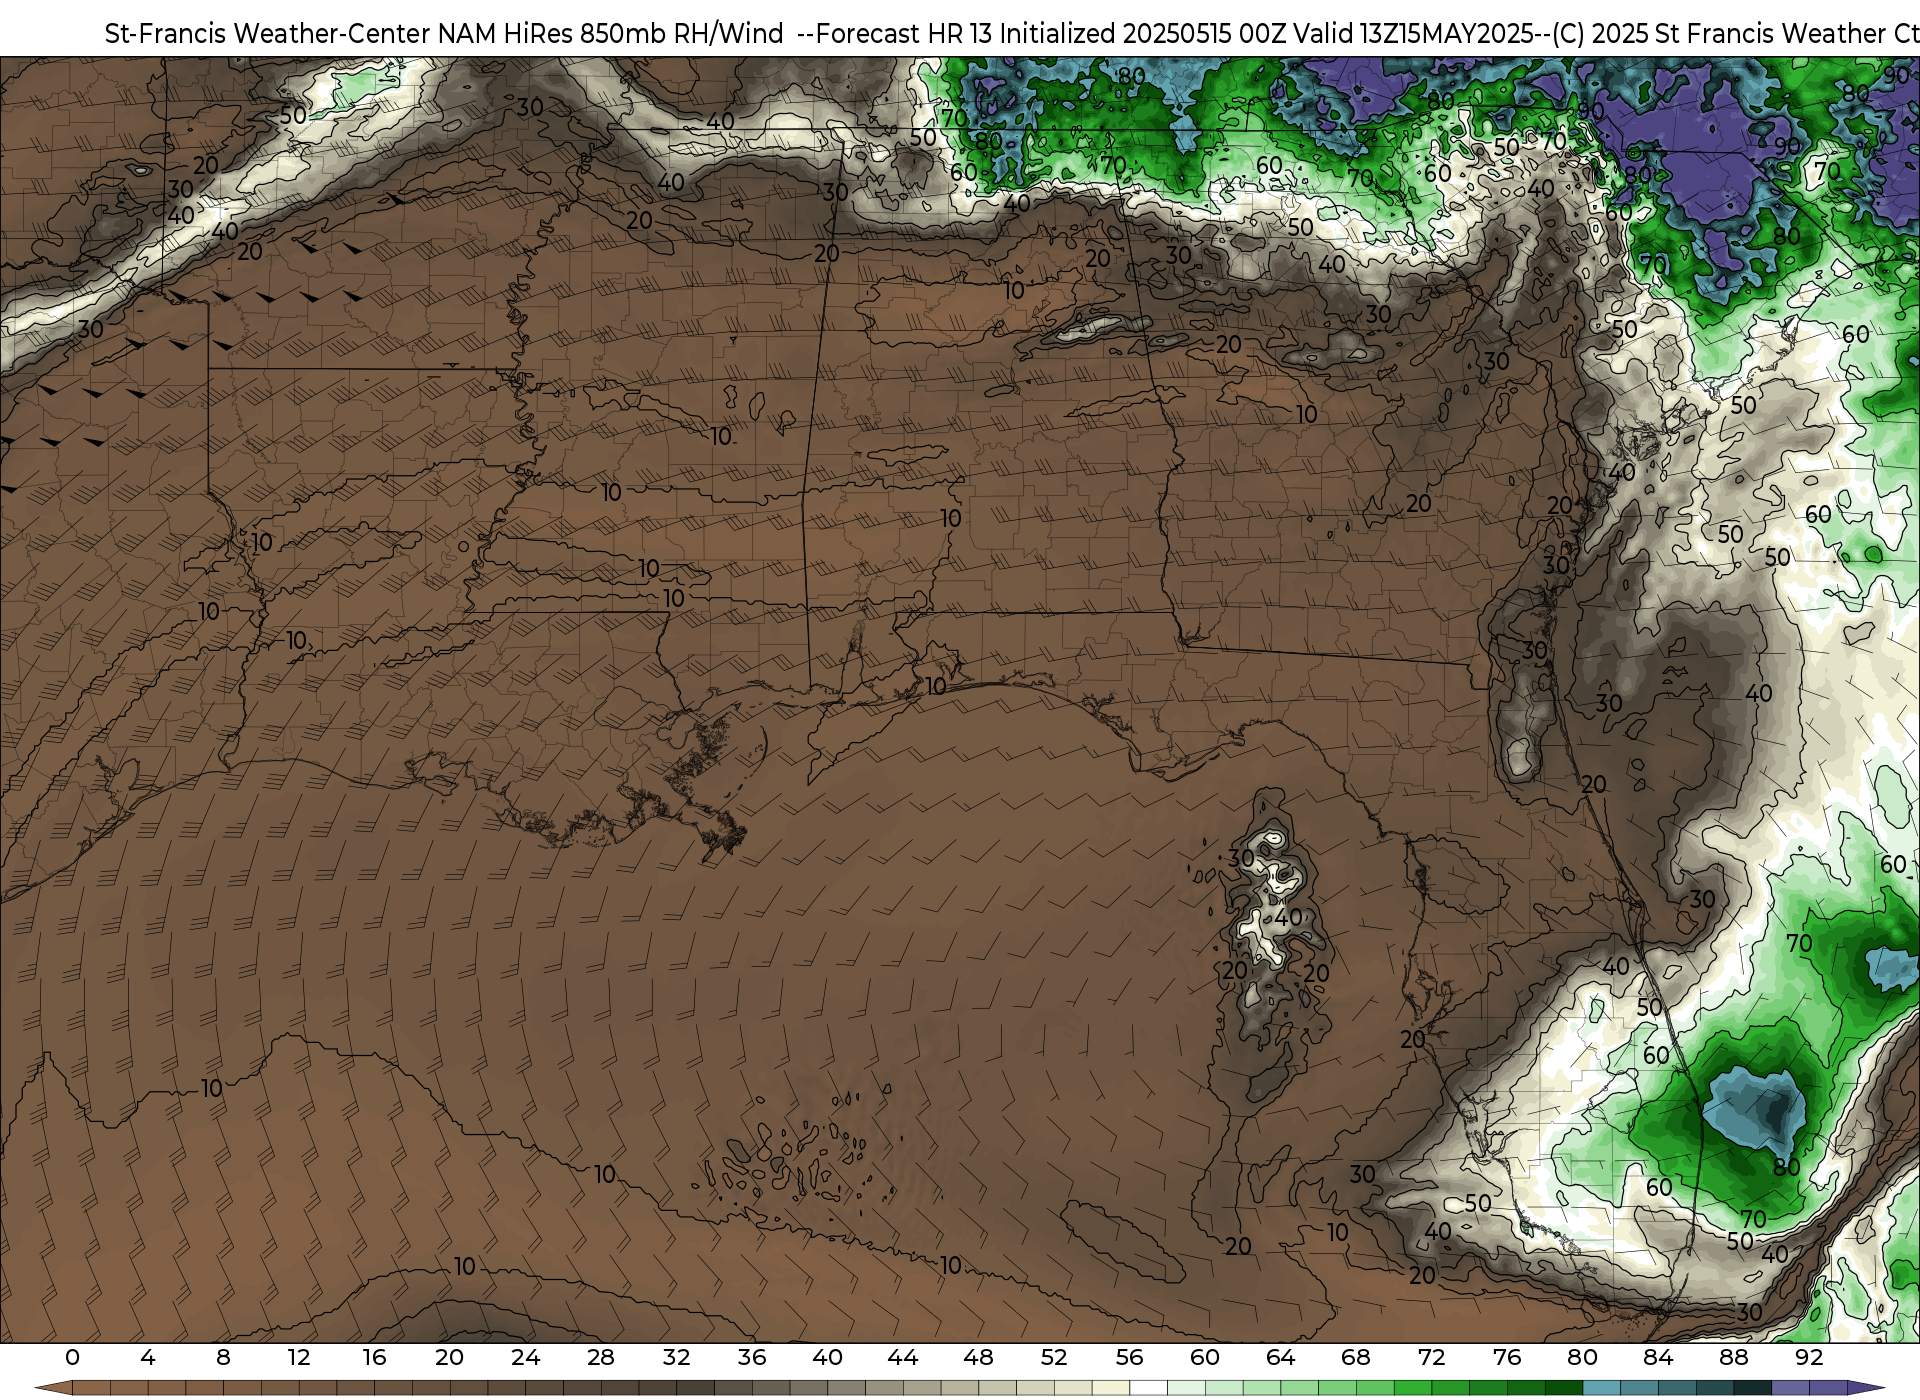The height and width of the screenshot is (1400, 1920).
Task: Click the colorbar label '76'
Action: [x=1507, y=1357]
